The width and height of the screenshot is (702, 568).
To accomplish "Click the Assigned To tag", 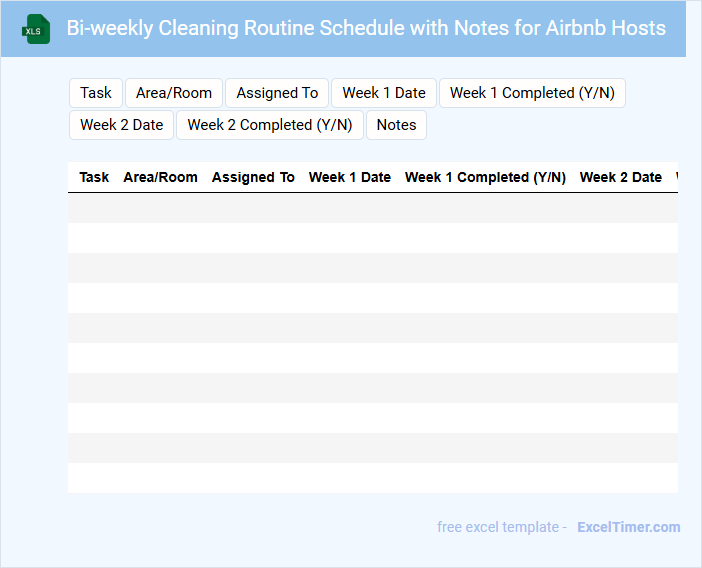I will coord(277,93).
